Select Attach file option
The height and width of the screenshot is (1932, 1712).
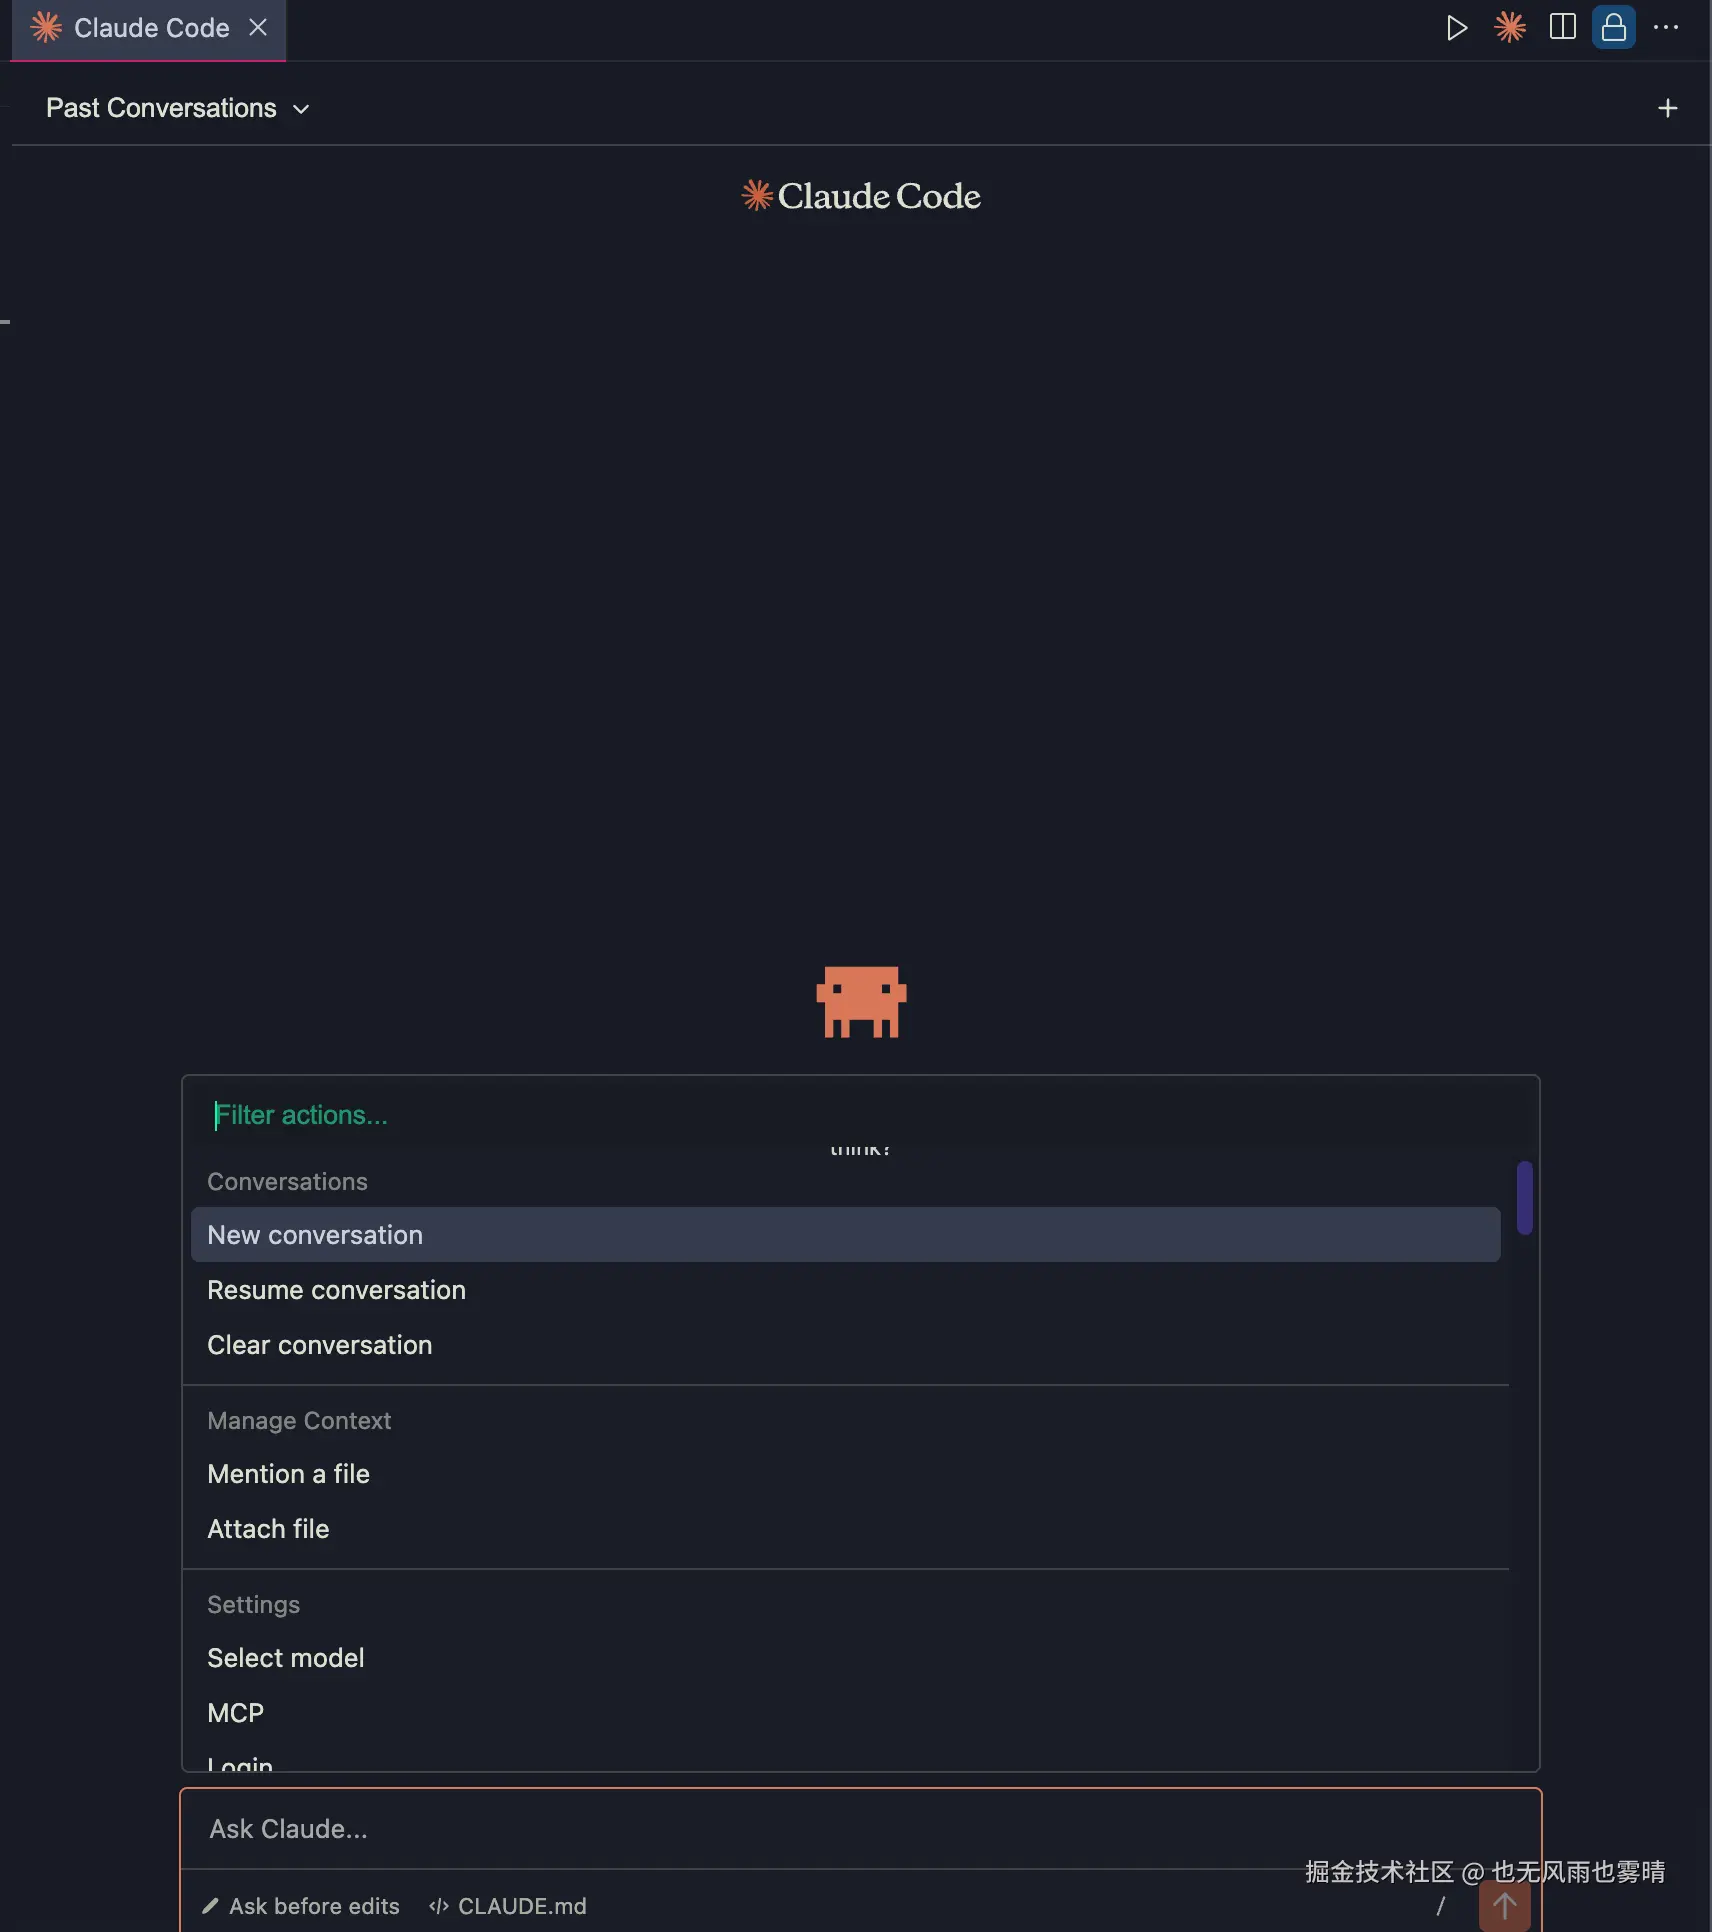845,1529
